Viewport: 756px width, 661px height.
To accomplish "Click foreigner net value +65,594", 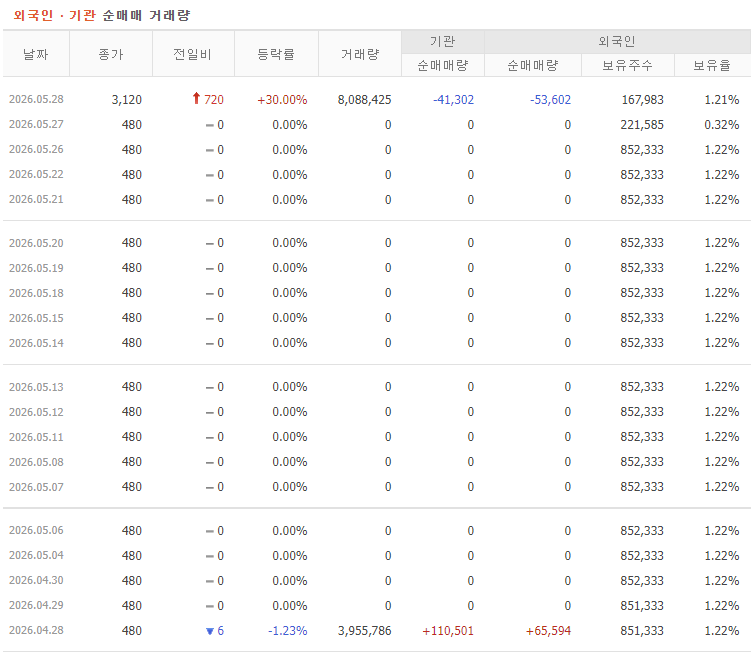I will tap(548, 631).
